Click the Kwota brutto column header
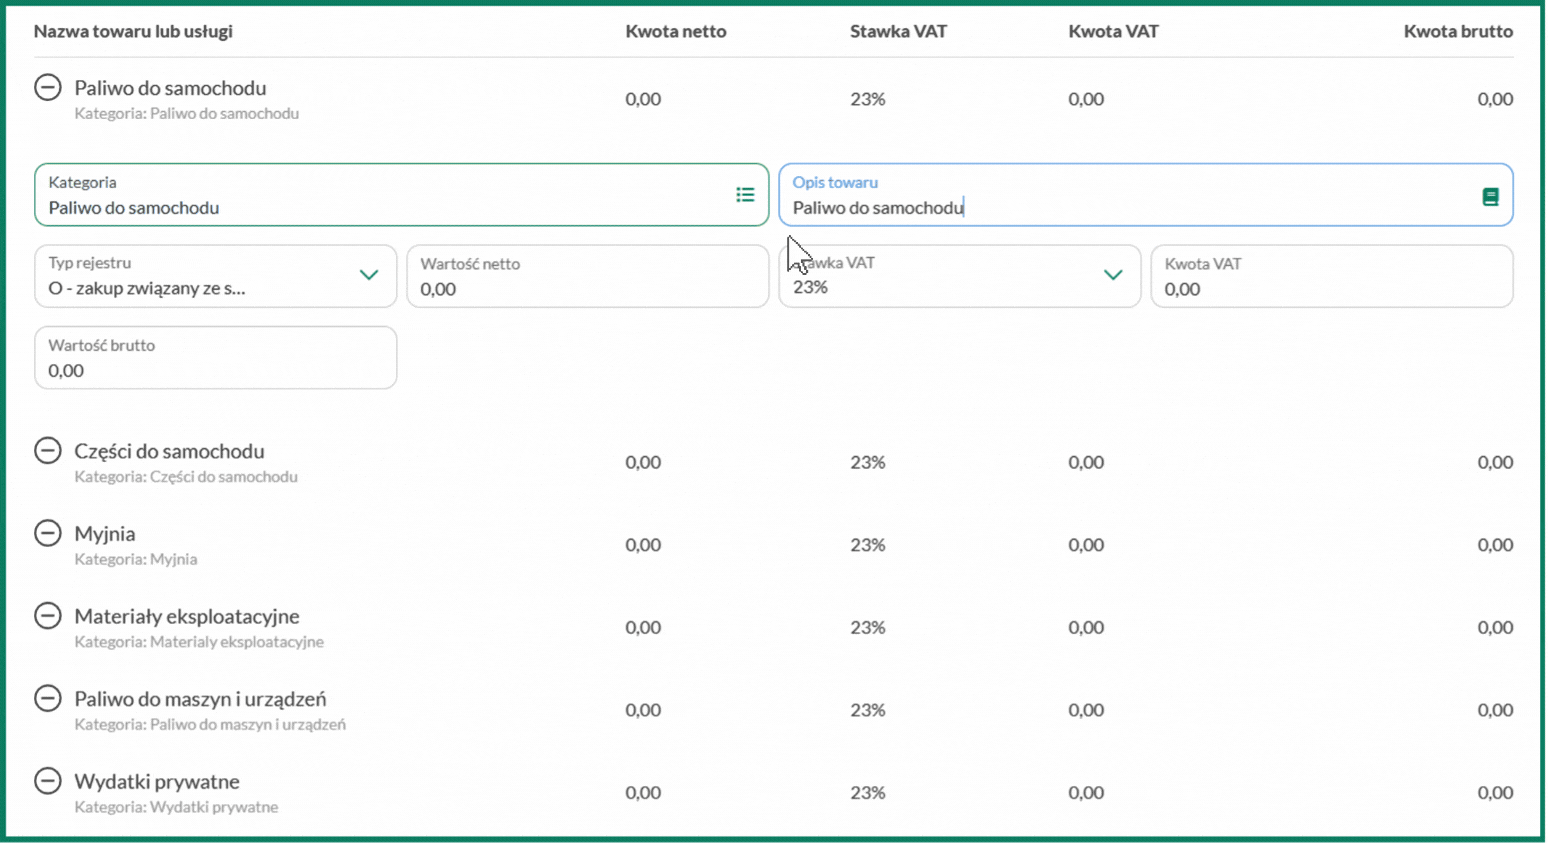The width and height of the screenshot is (1548, 843). [1458, 31]
